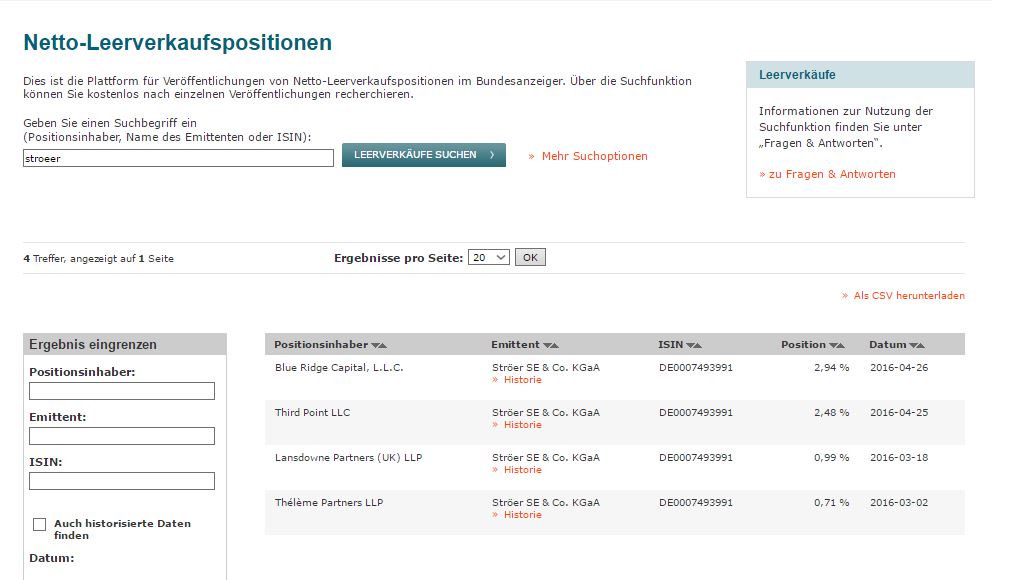The height and width of the screenshot is (580, 1024).
Task: Open Historie link for Thélème Partners row
Action: coord(522,515)
